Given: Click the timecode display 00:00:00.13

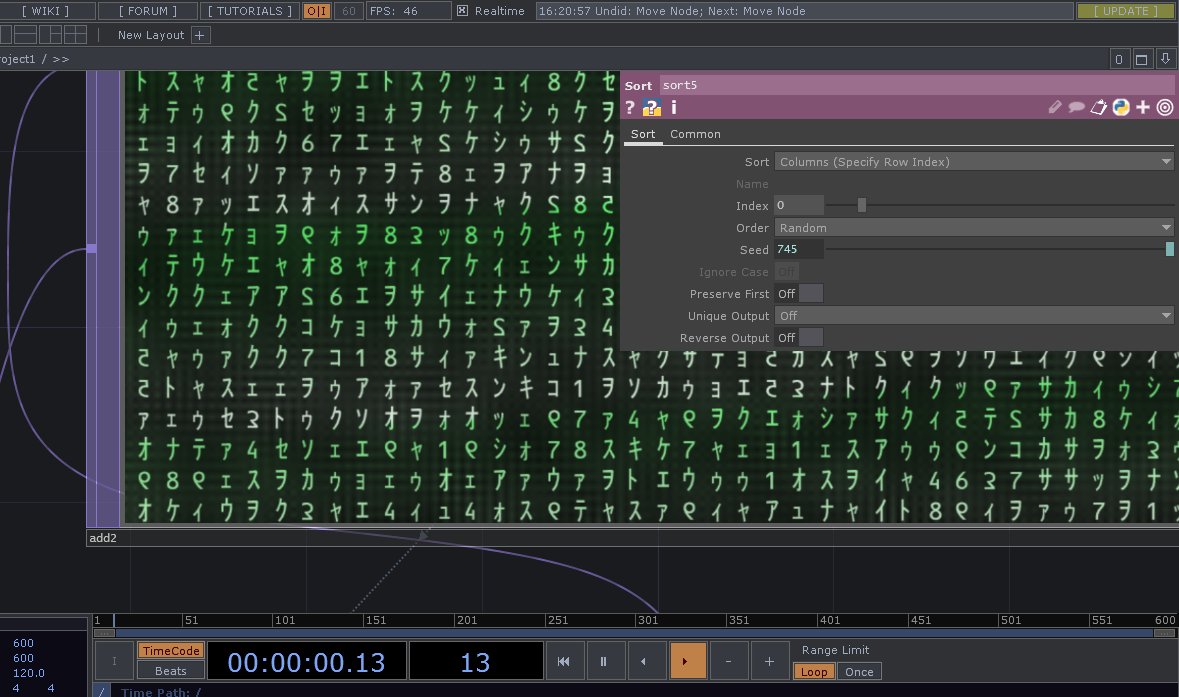Looking at the screenshot, I should point(307,662).
